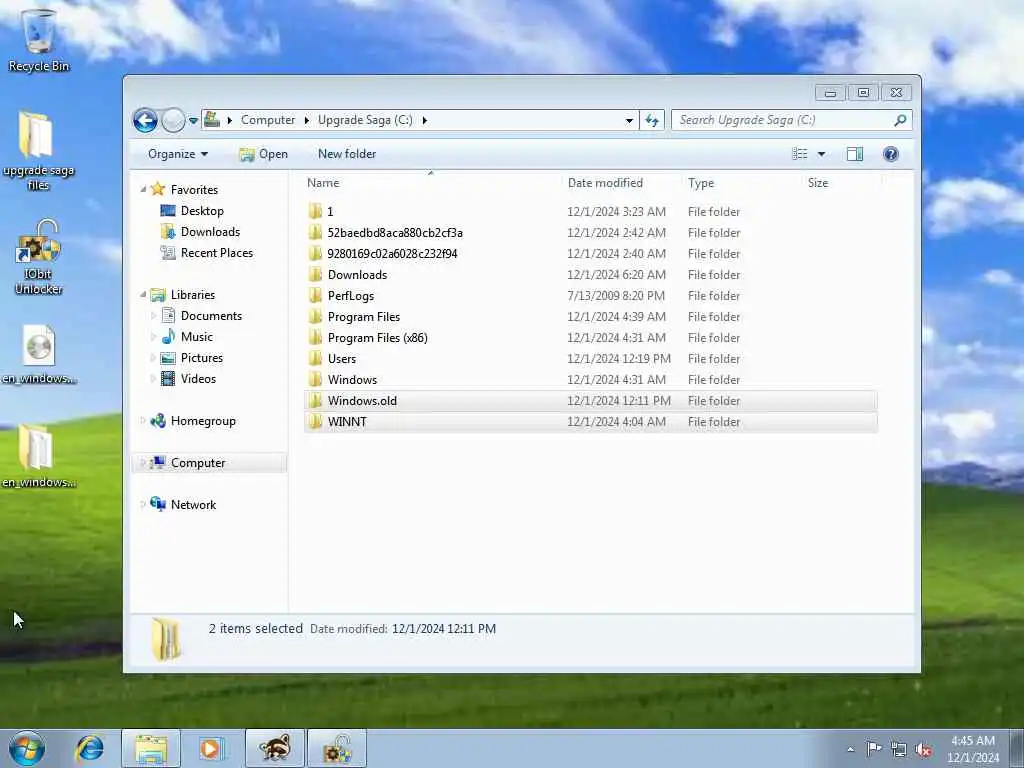Image resolution: width=1024 pixels, height=768 pixels.
Task: Open Windows Media Player from taskbar
Action: 211,748
